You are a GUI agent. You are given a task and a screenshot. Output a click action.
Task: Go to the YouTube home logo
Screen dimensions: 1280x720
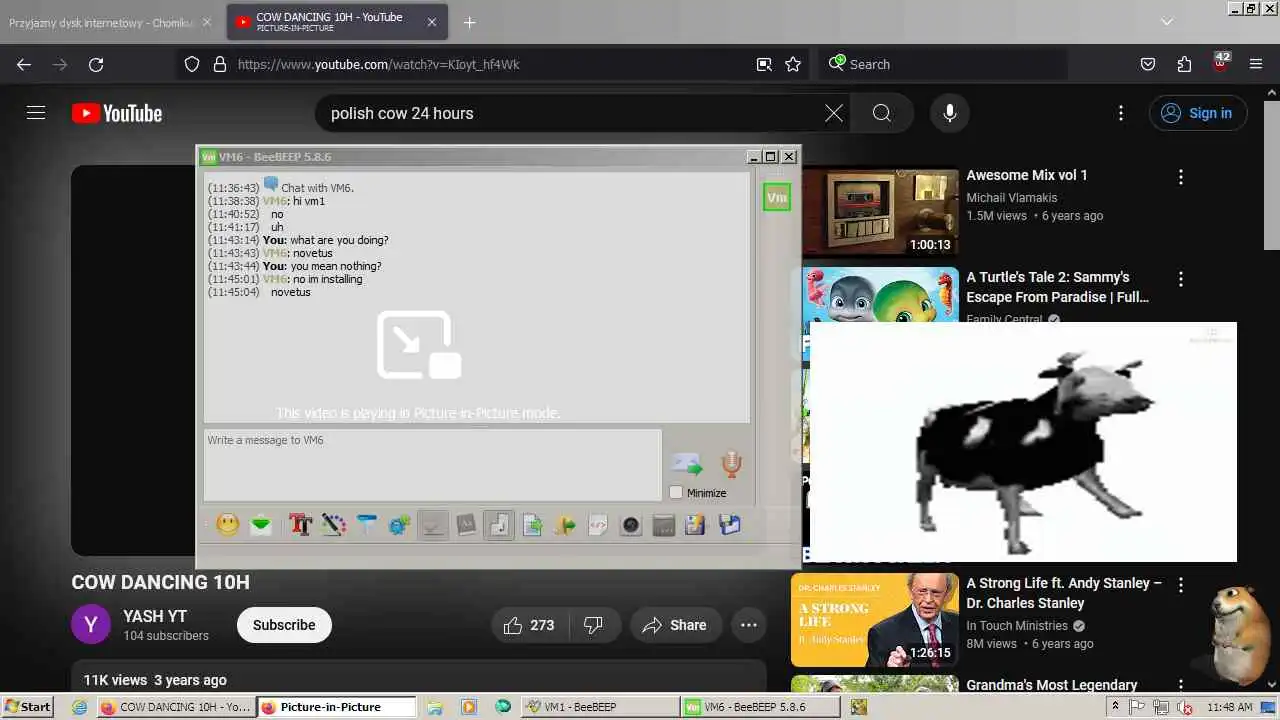[x=117, y=113]
